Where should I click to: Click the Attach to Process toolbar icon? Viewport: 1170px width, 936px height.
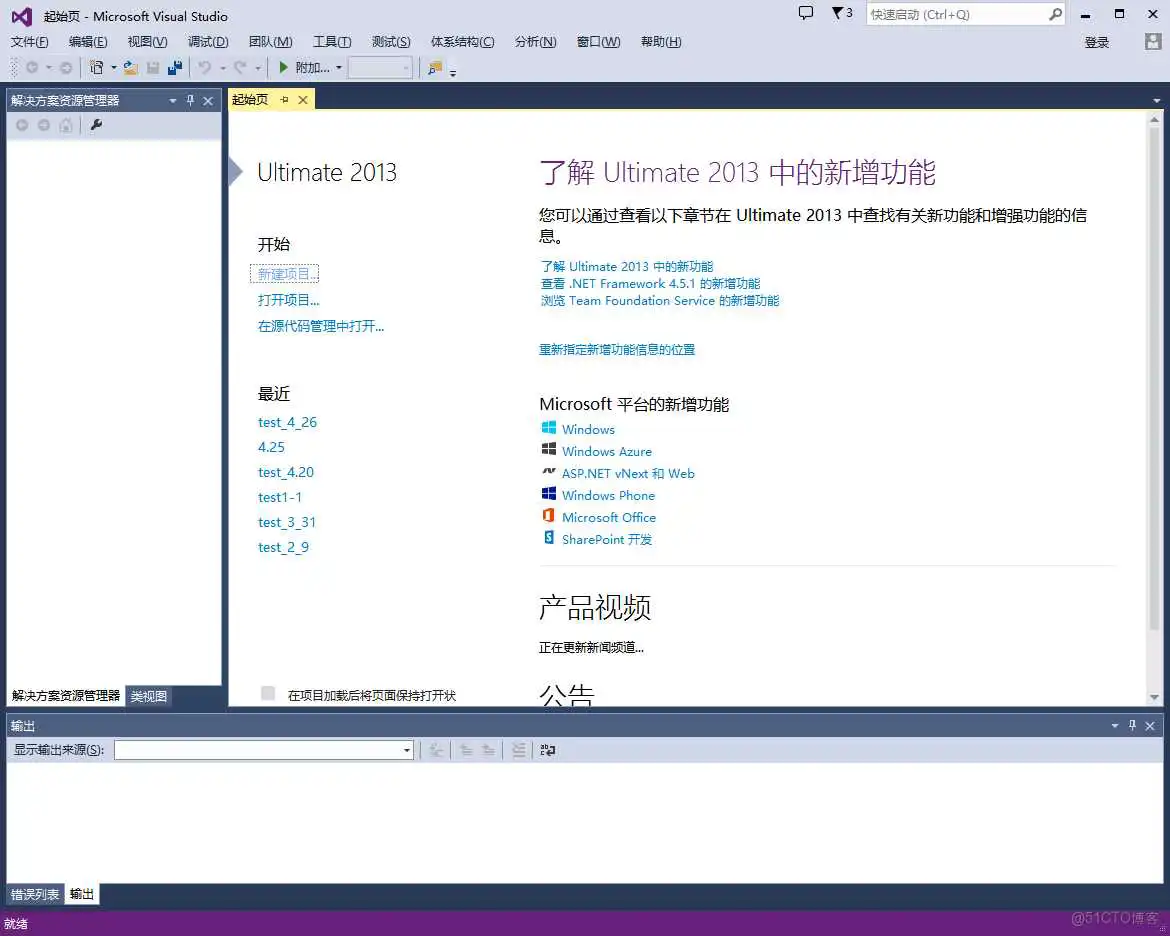click(308, 68)
